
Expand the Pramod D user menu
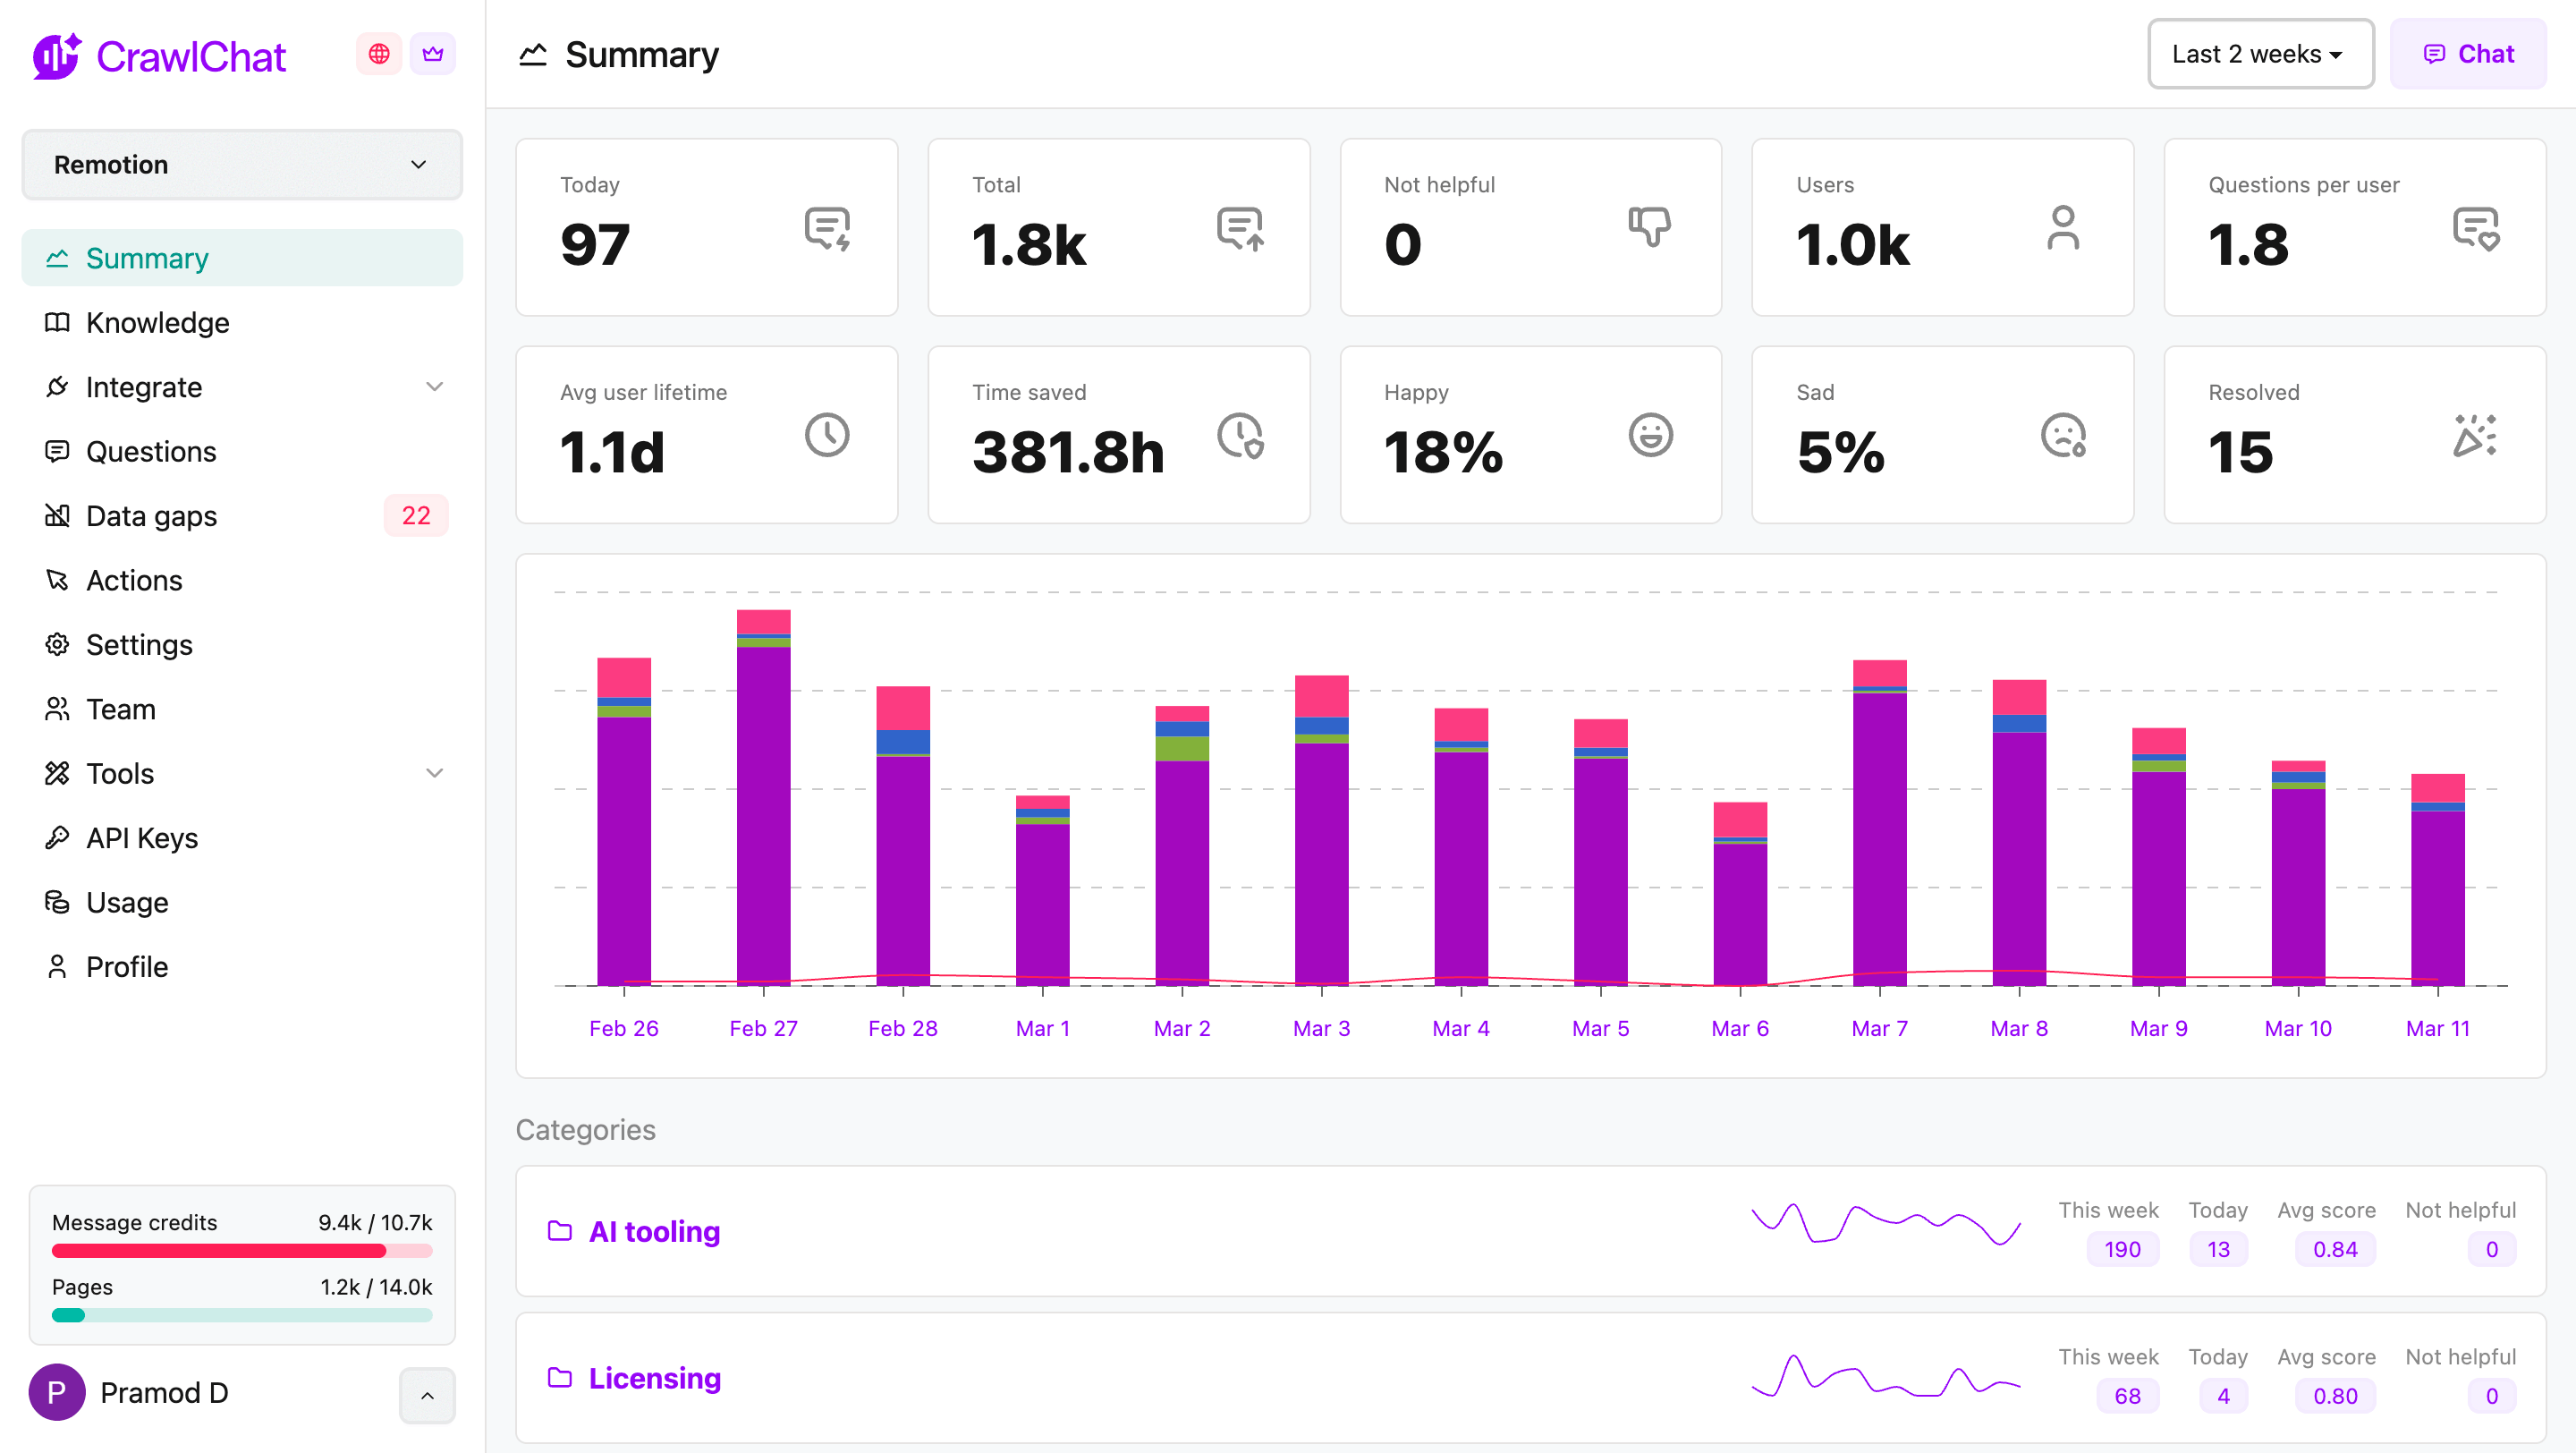coord(427,1394)
